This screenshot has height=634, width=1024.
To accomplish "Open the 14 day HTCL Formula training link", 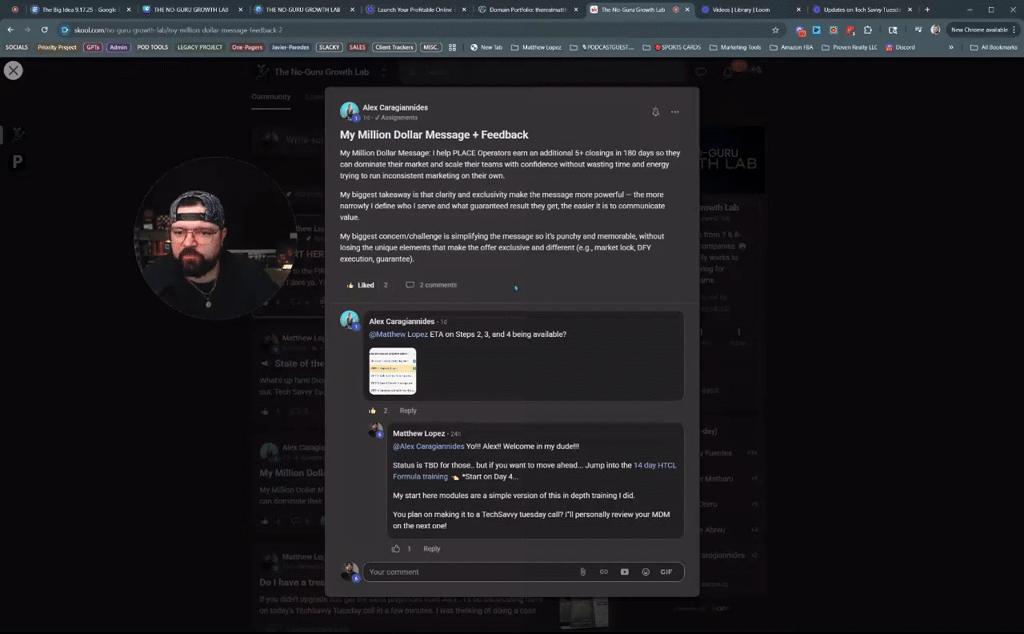I will click(534, 471).
